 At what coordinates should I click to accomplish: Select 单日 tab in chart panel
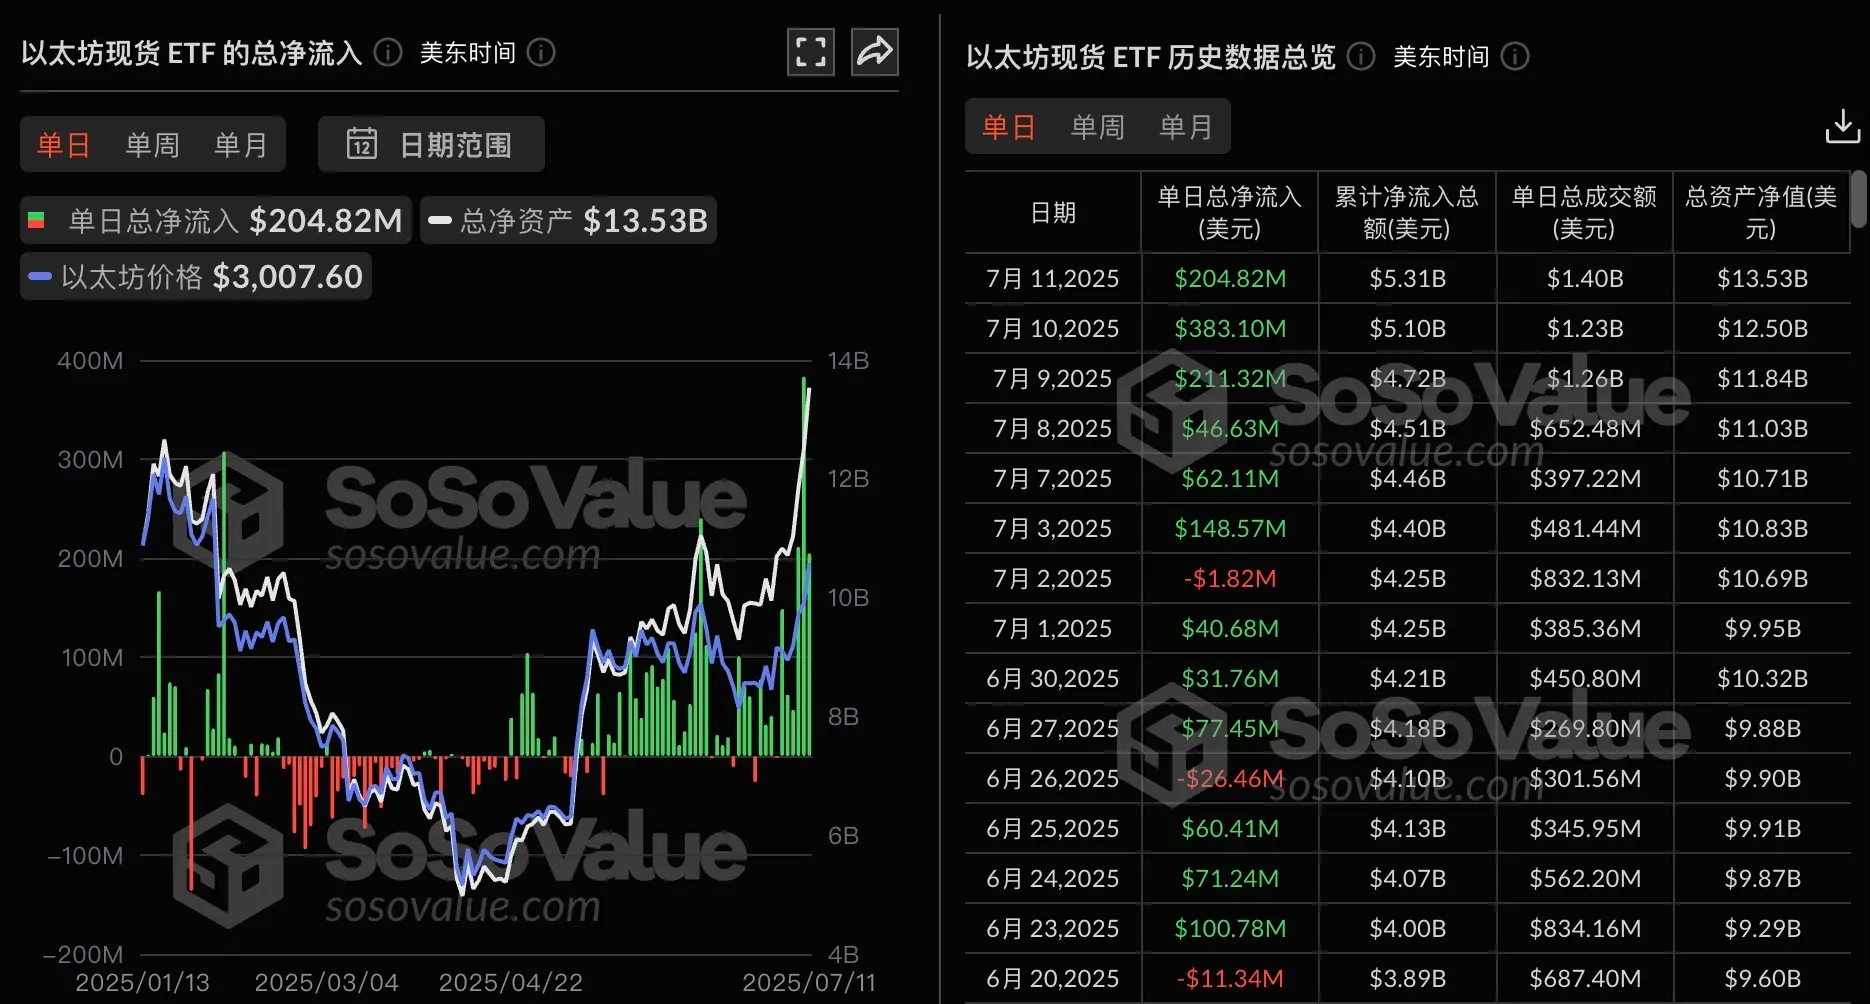pos(64,145)
